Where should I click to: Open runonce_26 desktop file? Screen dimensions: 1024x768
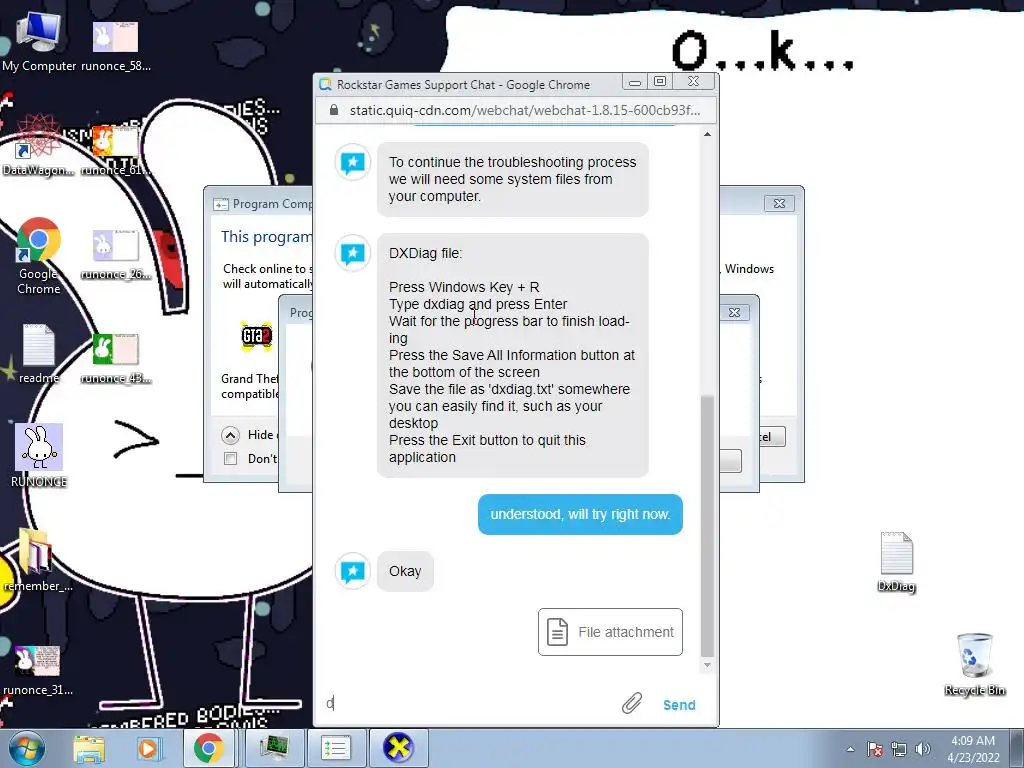(x=116, y=253)
